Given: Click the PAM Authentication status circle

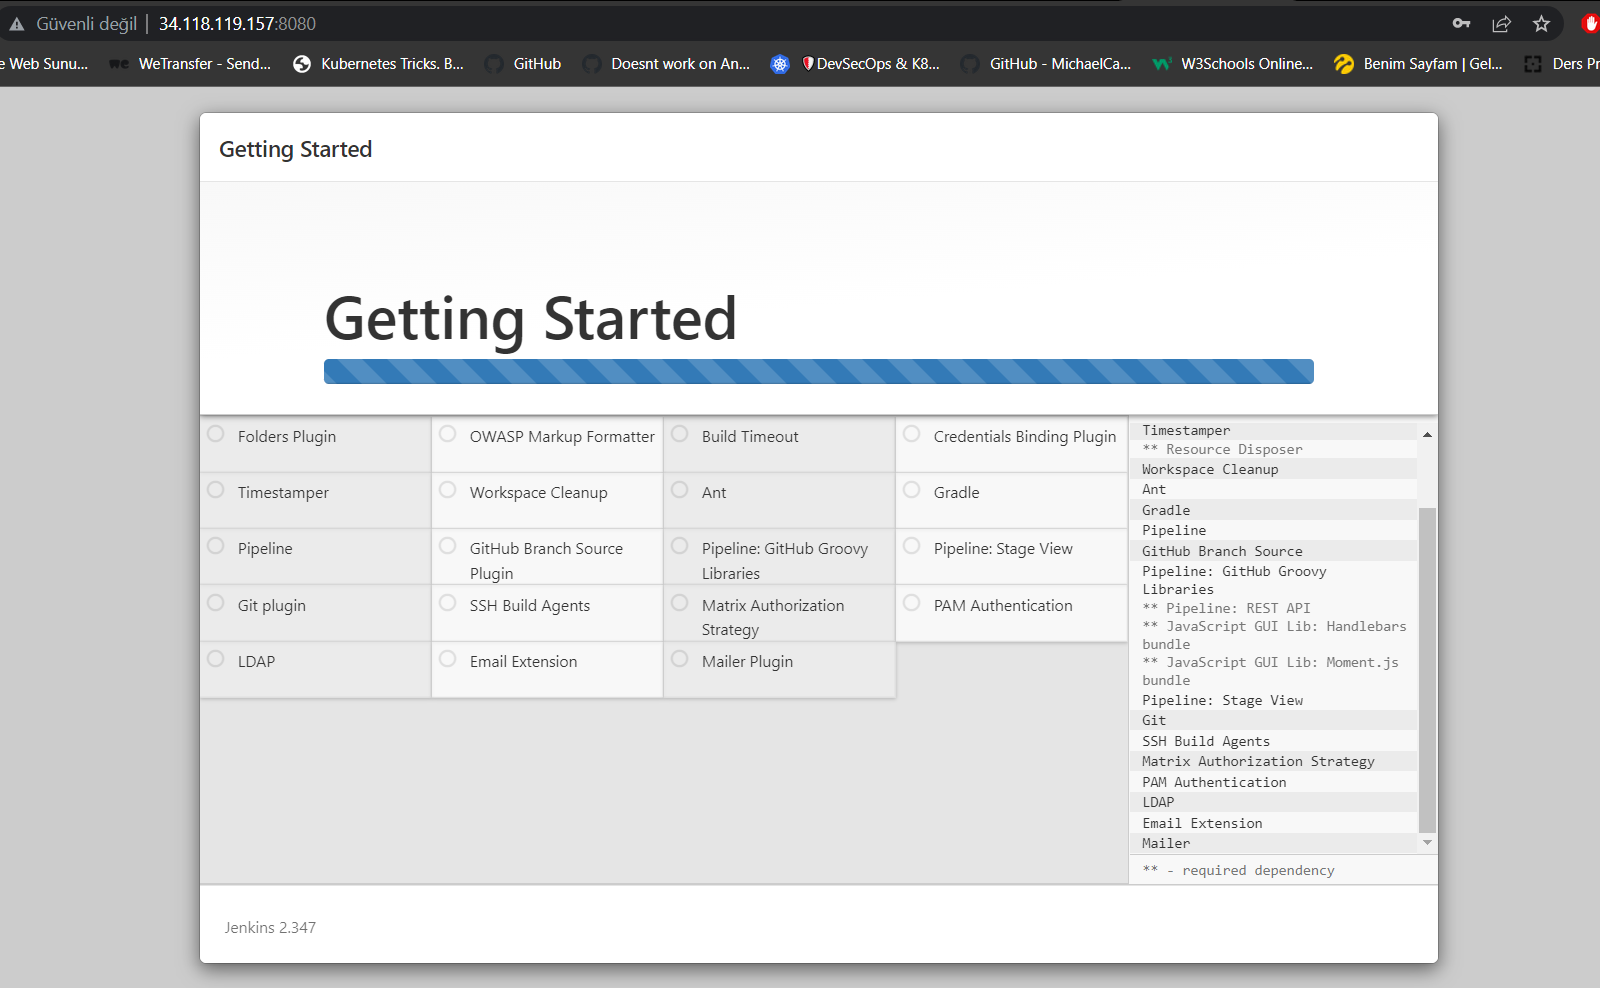Looking at the screenshot, I should coord(912,603).
